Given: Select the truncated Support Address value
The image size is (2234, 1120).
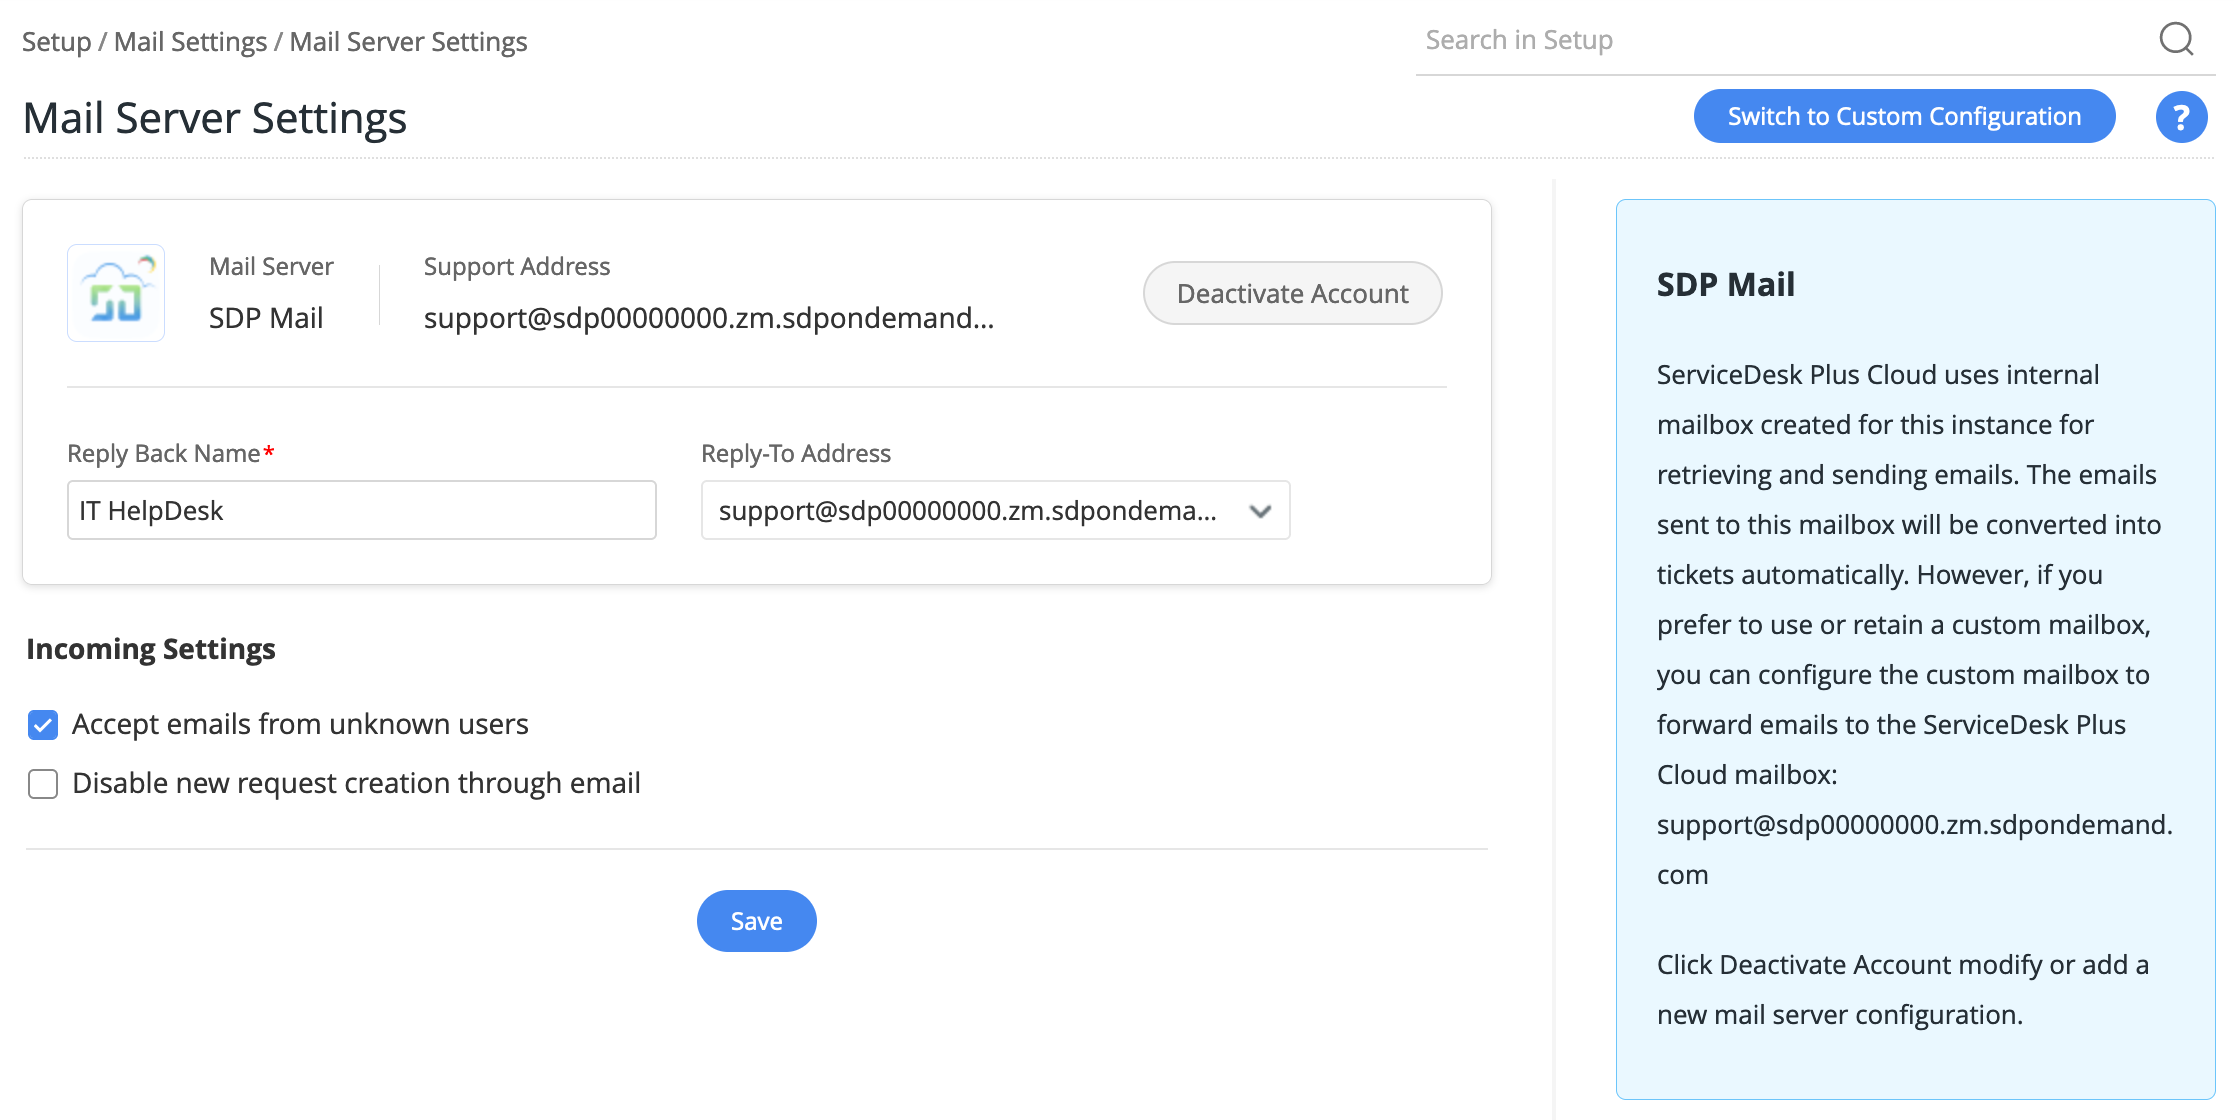Looking at the screenshot, I should (x=708, y=318).
